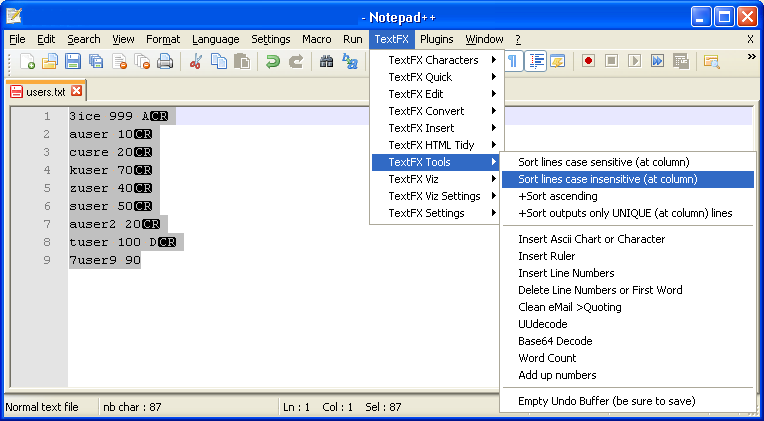
Task: Expand the TextFX Edit submenu
Action: pos(437,94)
